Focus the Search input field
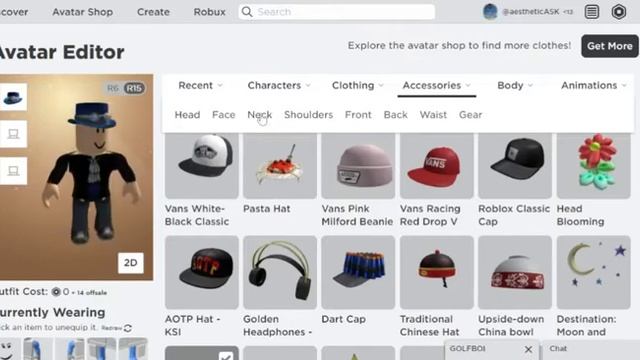 tap(337, 12)
